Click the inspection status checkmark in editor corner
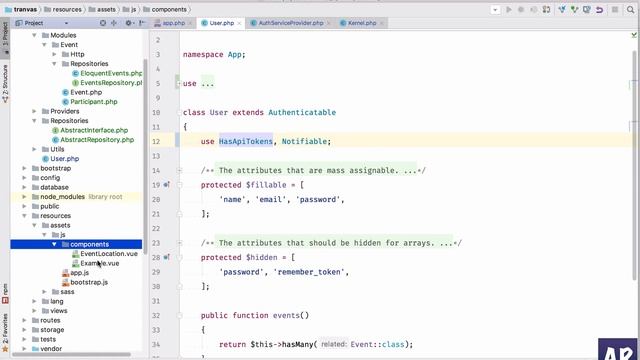 pos(633,36)
